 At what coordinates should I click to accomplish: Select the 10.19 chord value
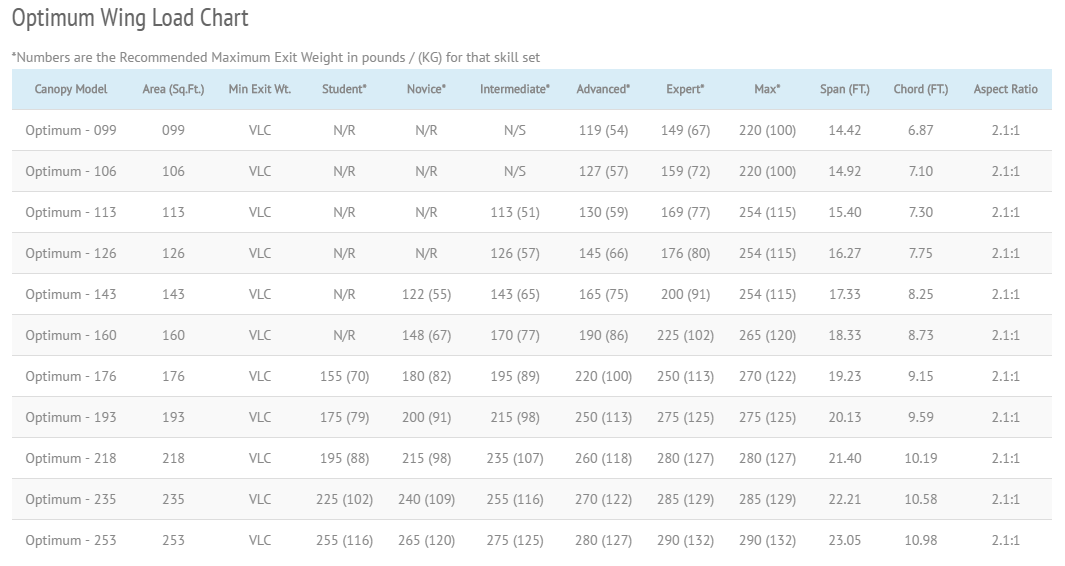click(920, 458)
